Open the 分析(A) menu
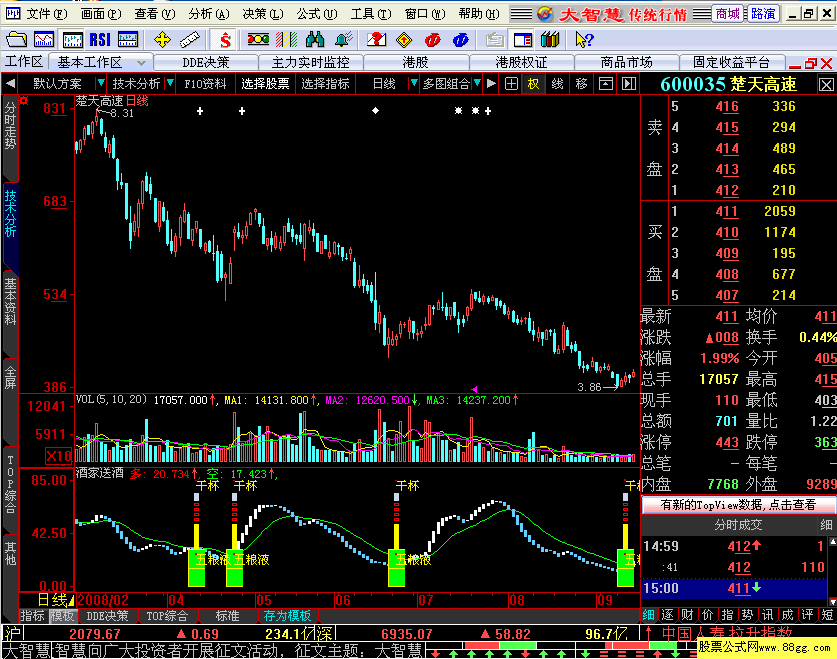Image resolution: width=837 pixels, height=659 pixels. [x=209, y=13]
